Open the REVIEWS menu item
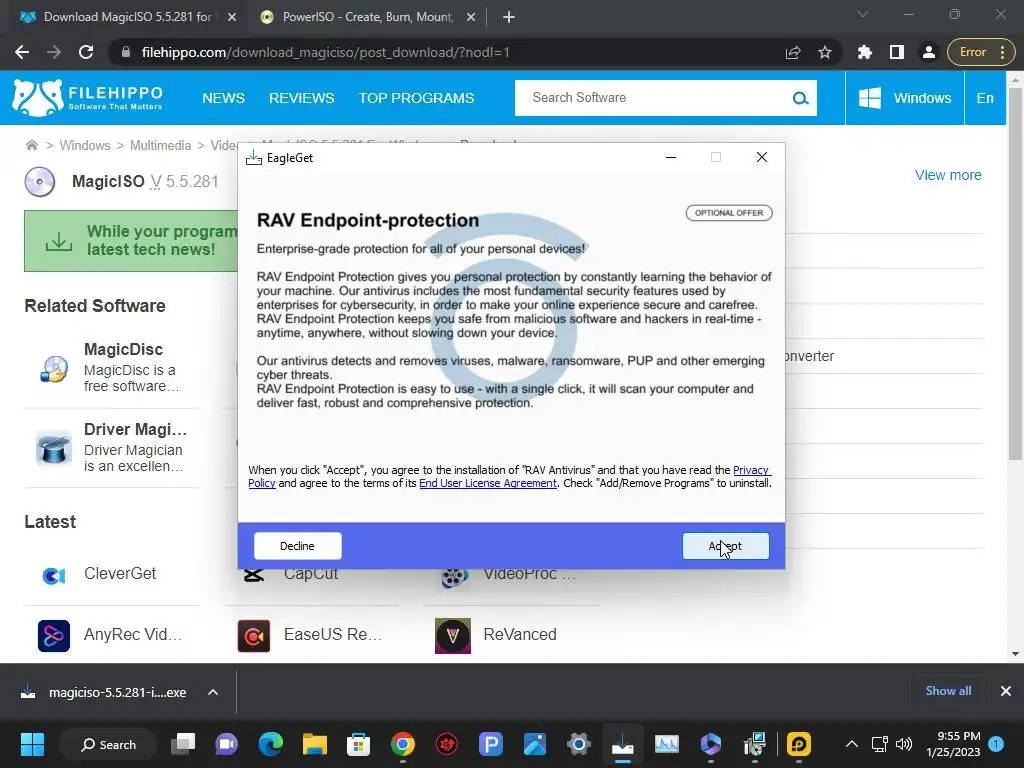The image size is (1024, 768). [x=301, y=98]
